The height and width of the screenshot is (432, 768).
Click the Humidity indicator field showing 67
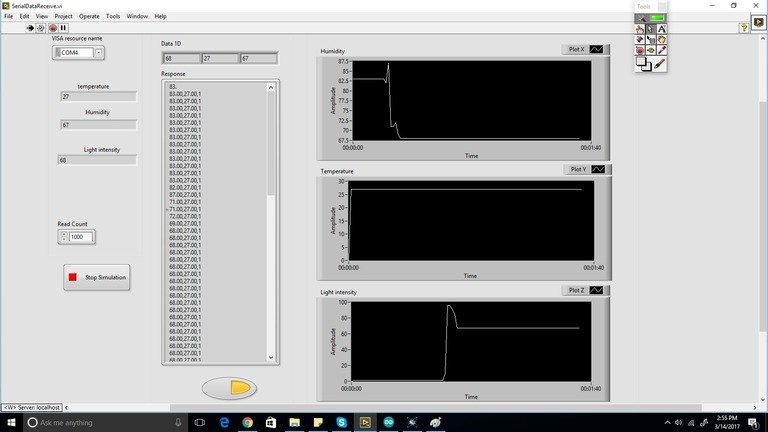[98, 125]
